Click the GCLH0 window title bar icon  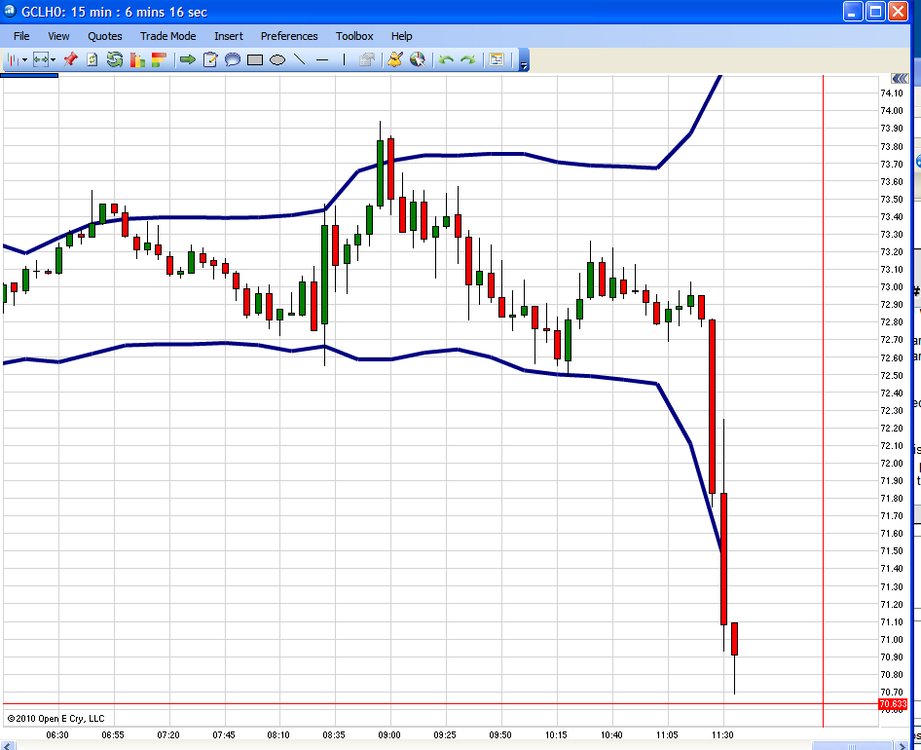coord(9,11)
